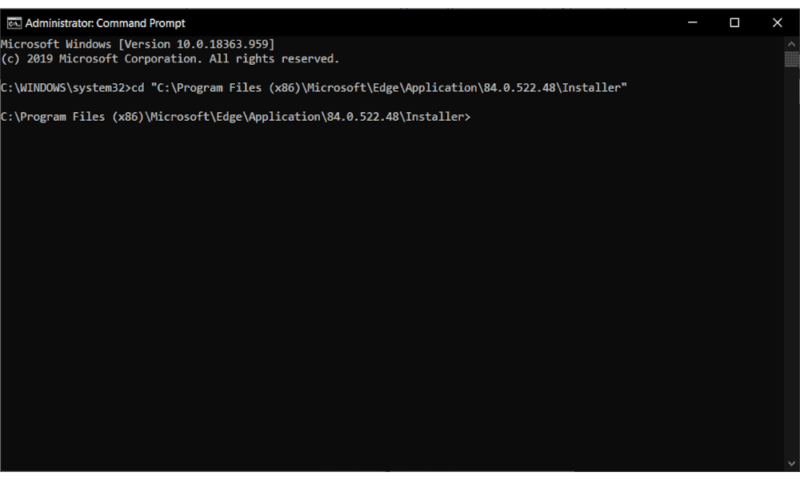Click the scrollbar down arrow
This screenshot has width=800, height=480.
tap(791, 467)
